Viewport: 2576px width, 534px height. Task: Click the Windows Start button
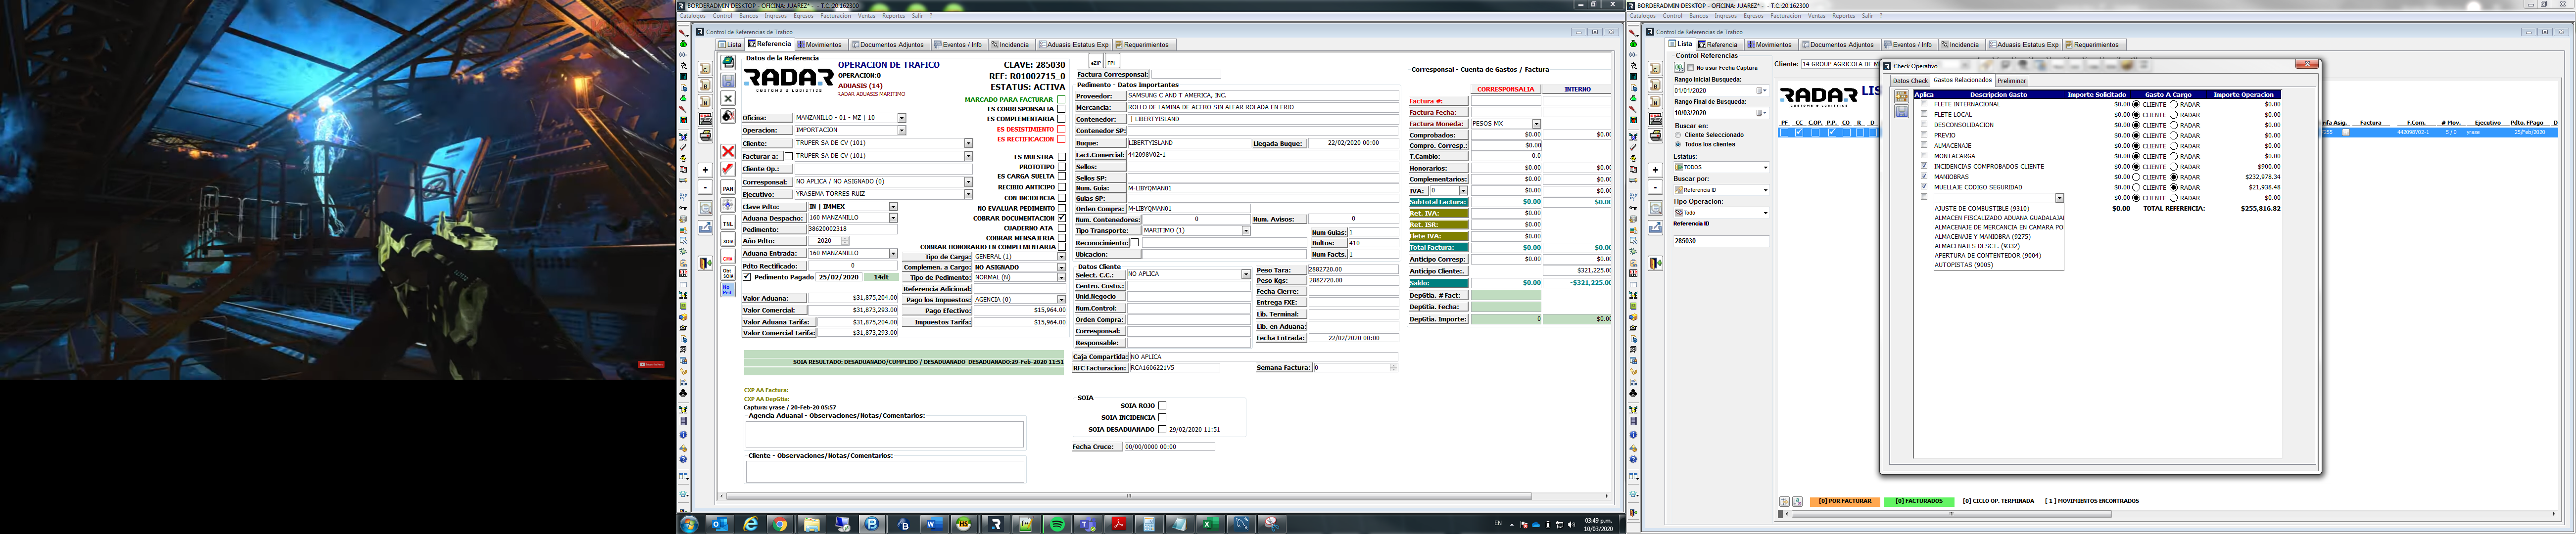689,524
